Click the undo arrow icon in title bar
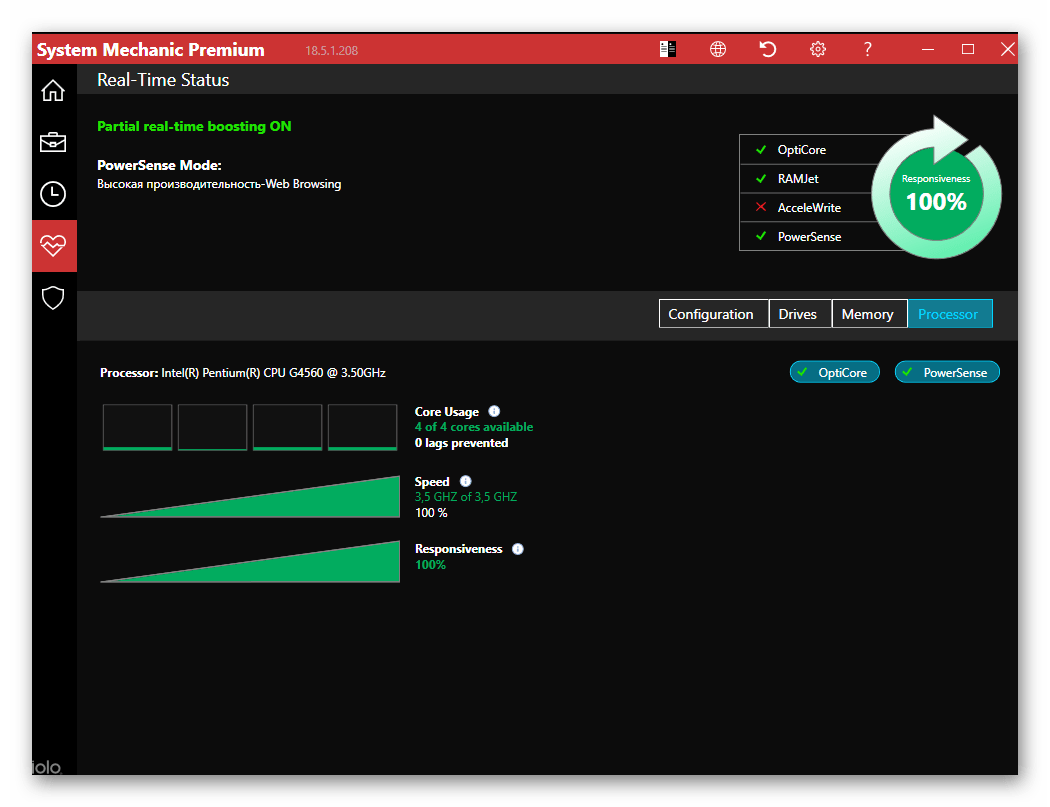 (767, 49)
